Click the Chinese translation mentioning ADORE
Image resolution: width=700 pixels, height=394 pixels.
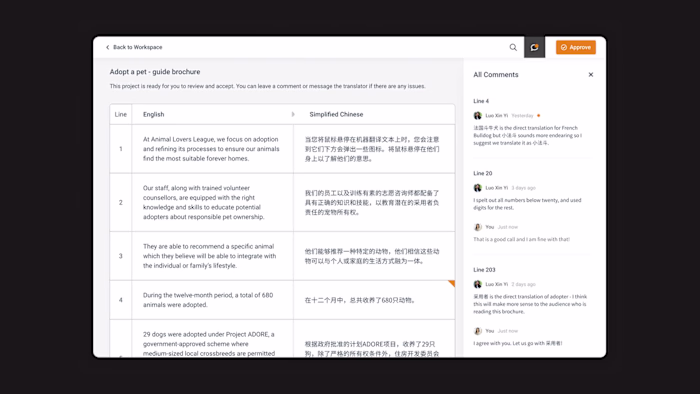point(372,348)
